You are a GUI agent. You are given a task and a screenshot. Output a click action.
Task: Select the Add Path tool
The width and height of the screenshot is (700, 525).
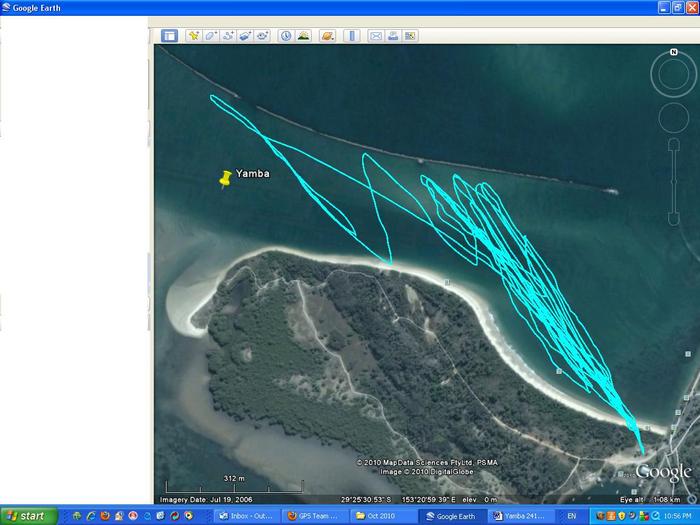coord(229,35)
